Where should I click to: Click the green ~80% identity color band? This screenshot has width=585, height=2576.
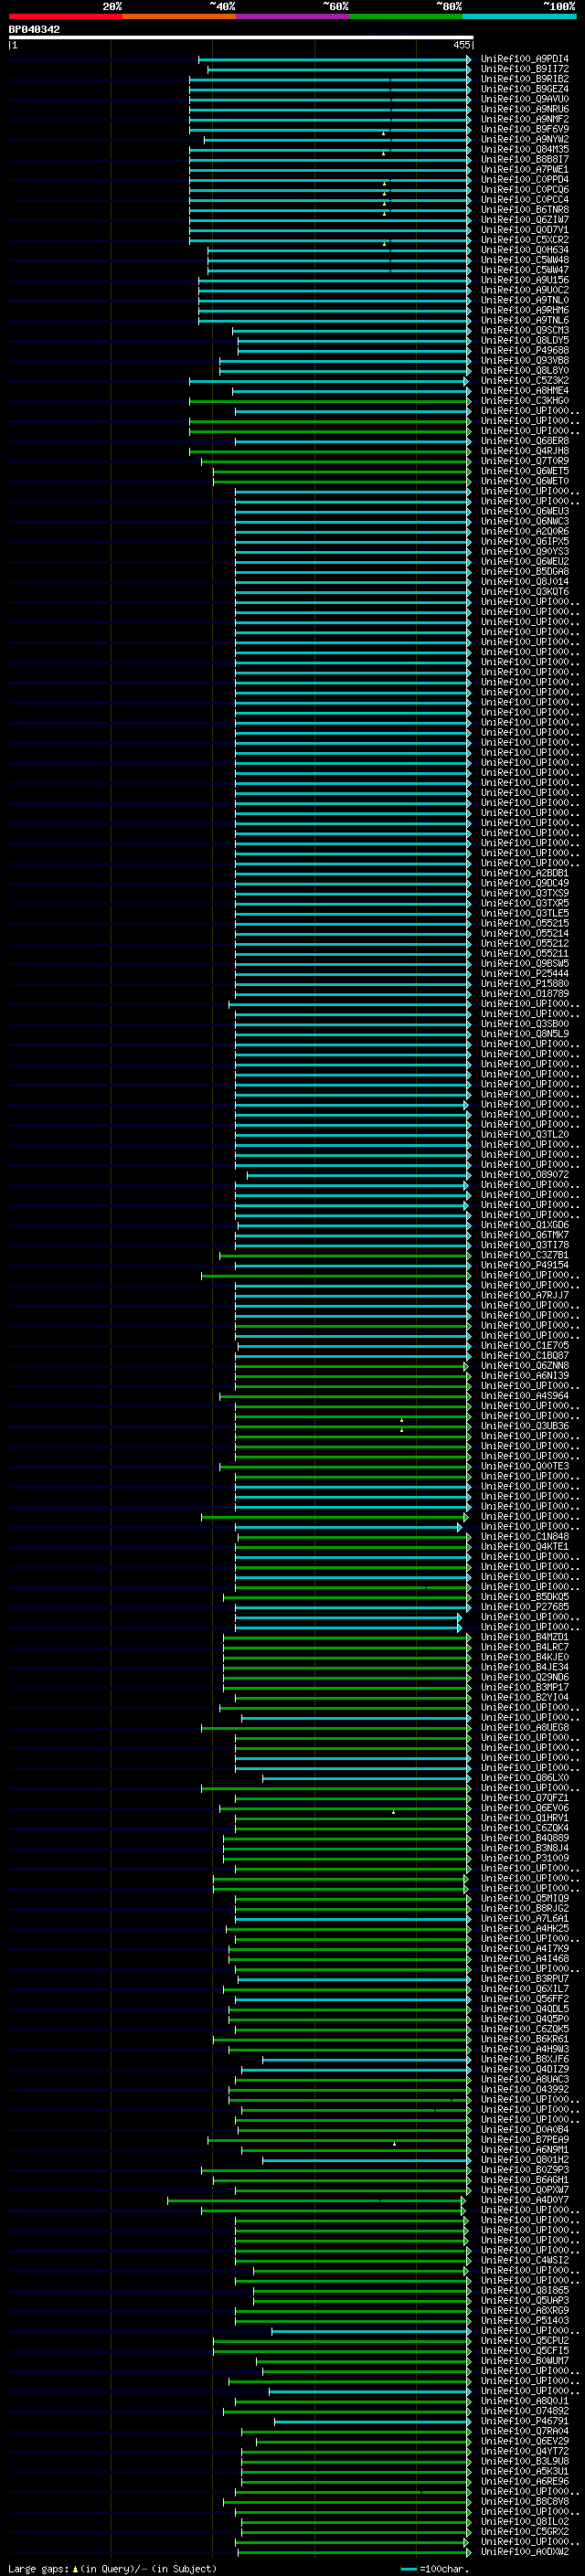(406, 16)
